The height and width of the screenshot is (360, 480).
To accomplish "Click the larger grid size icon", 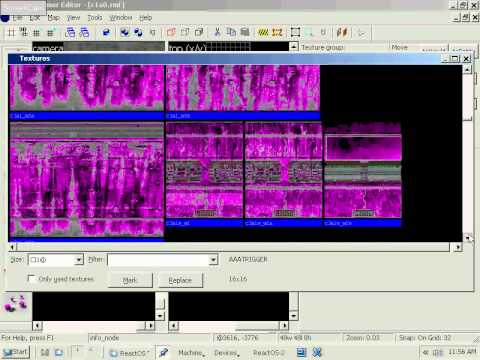I will coord(50,32).
